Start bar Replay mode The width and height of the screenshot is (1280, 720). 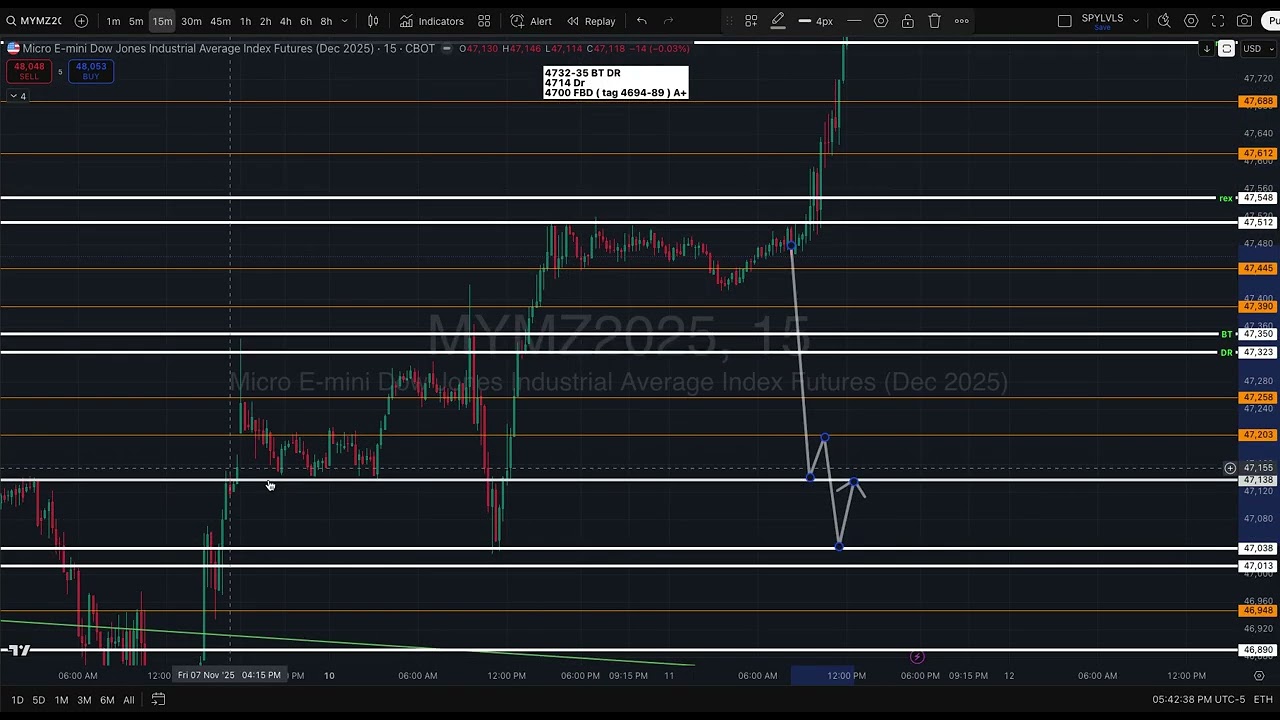(x=591, y=21)
